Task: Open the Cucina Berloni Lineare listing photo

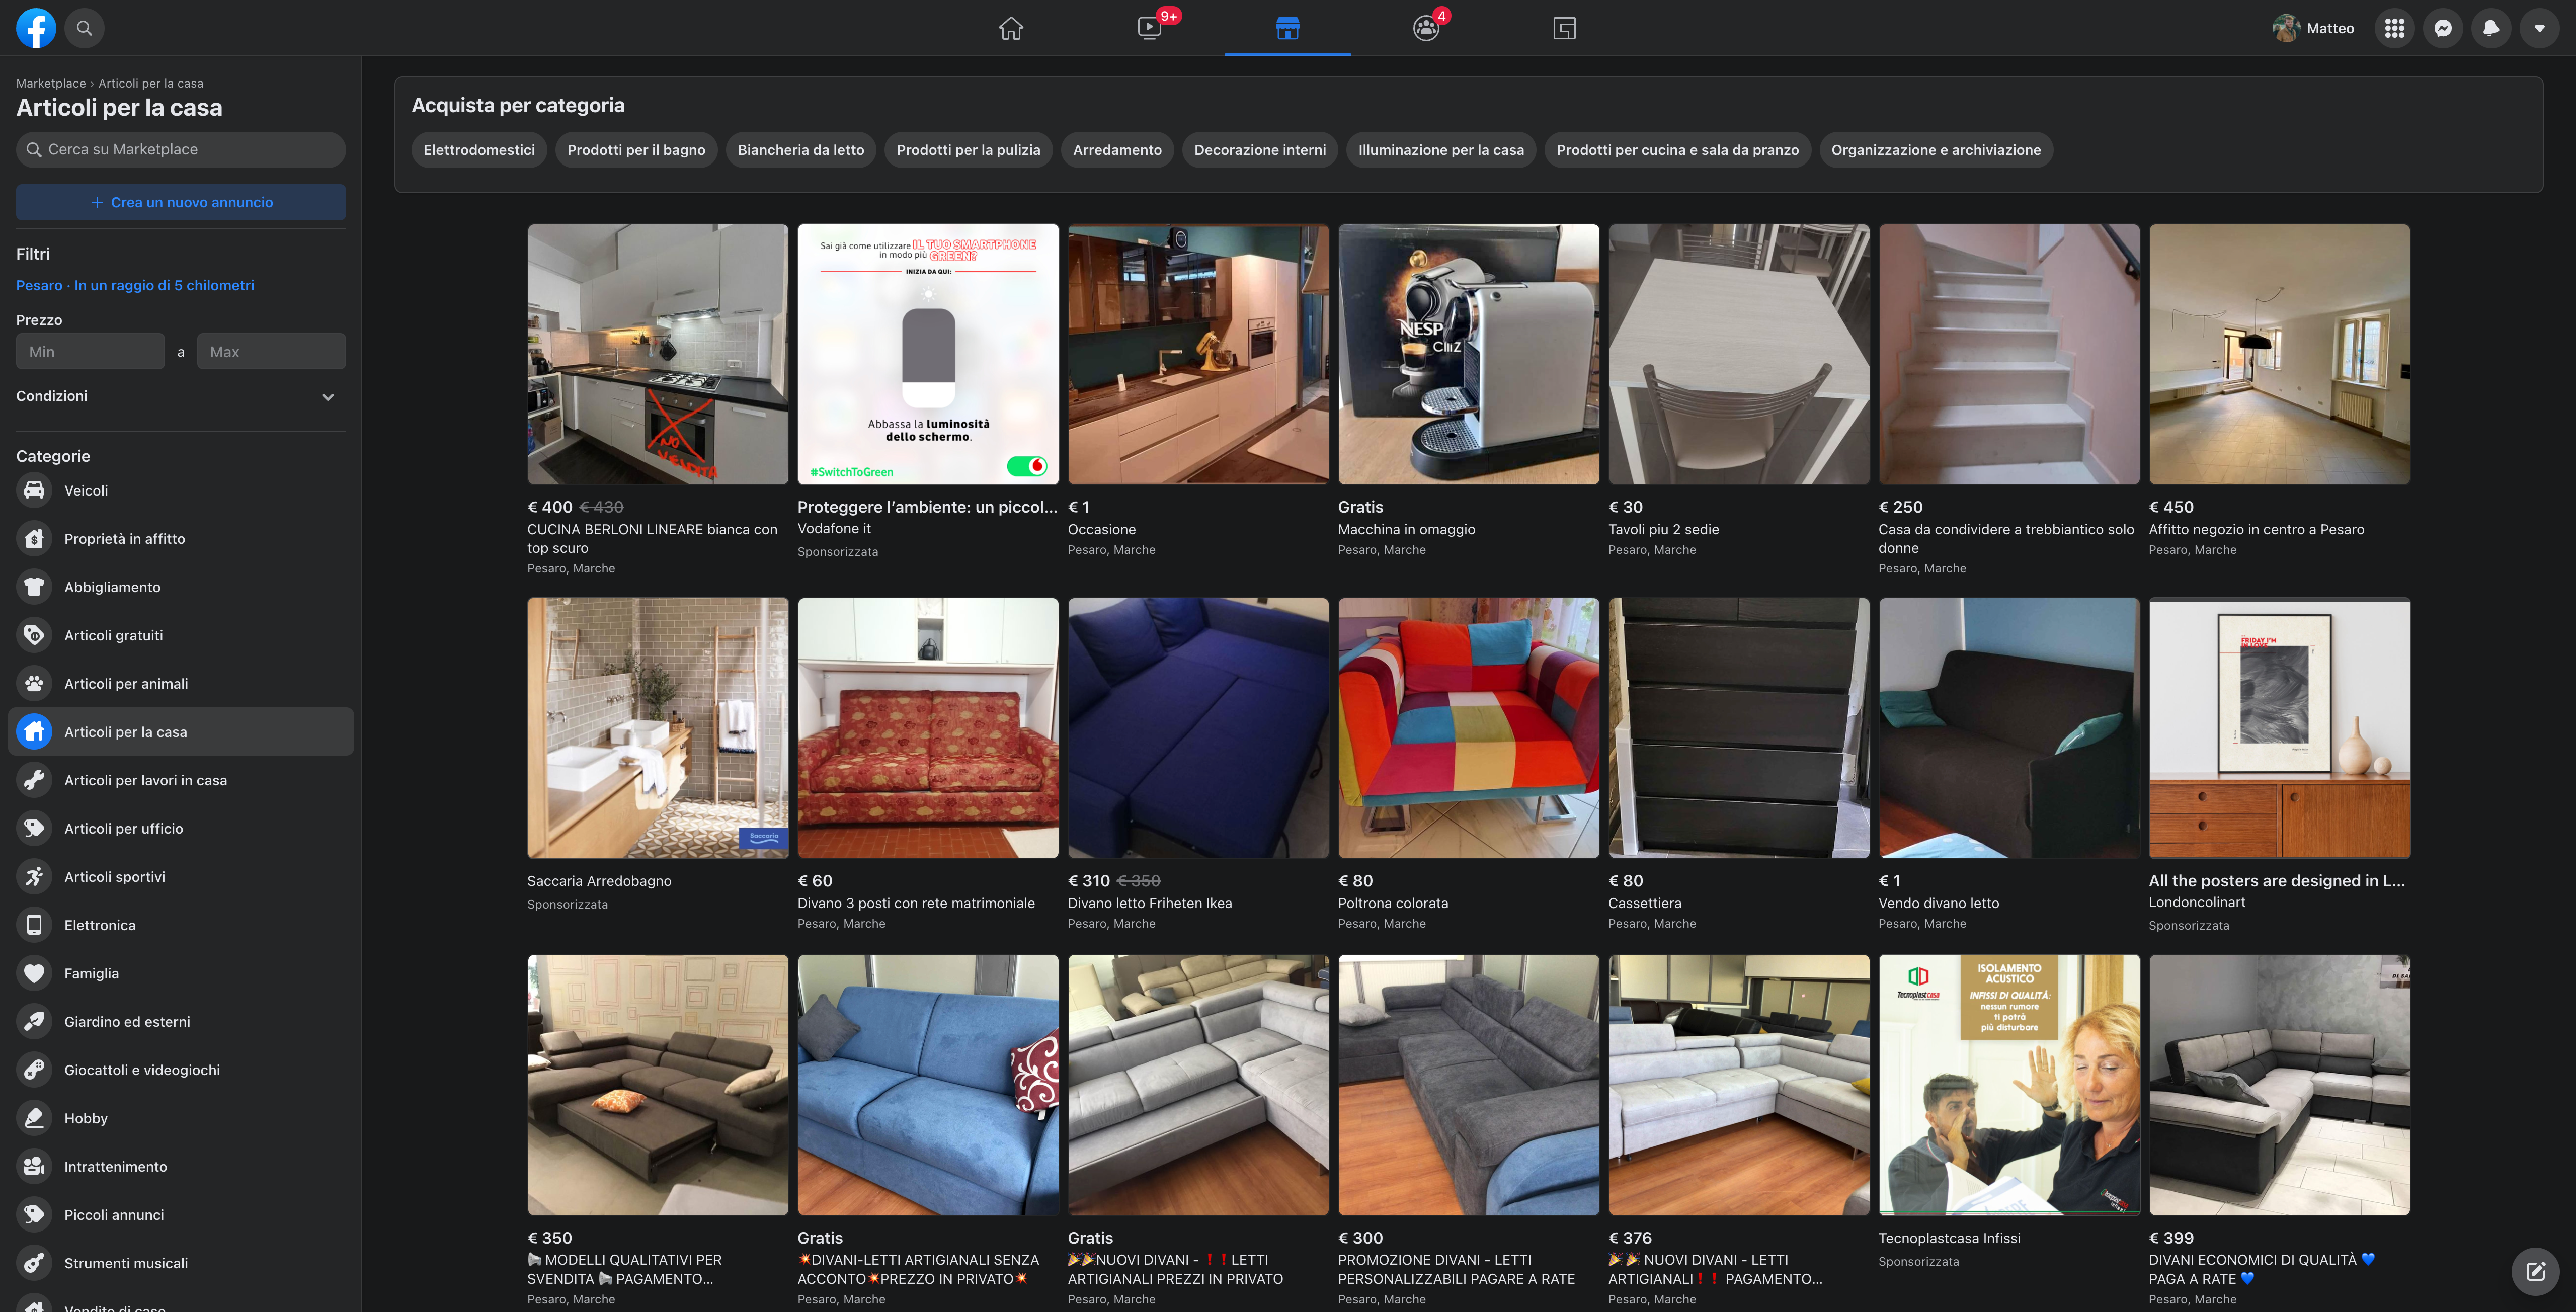Action: (658, 354)
